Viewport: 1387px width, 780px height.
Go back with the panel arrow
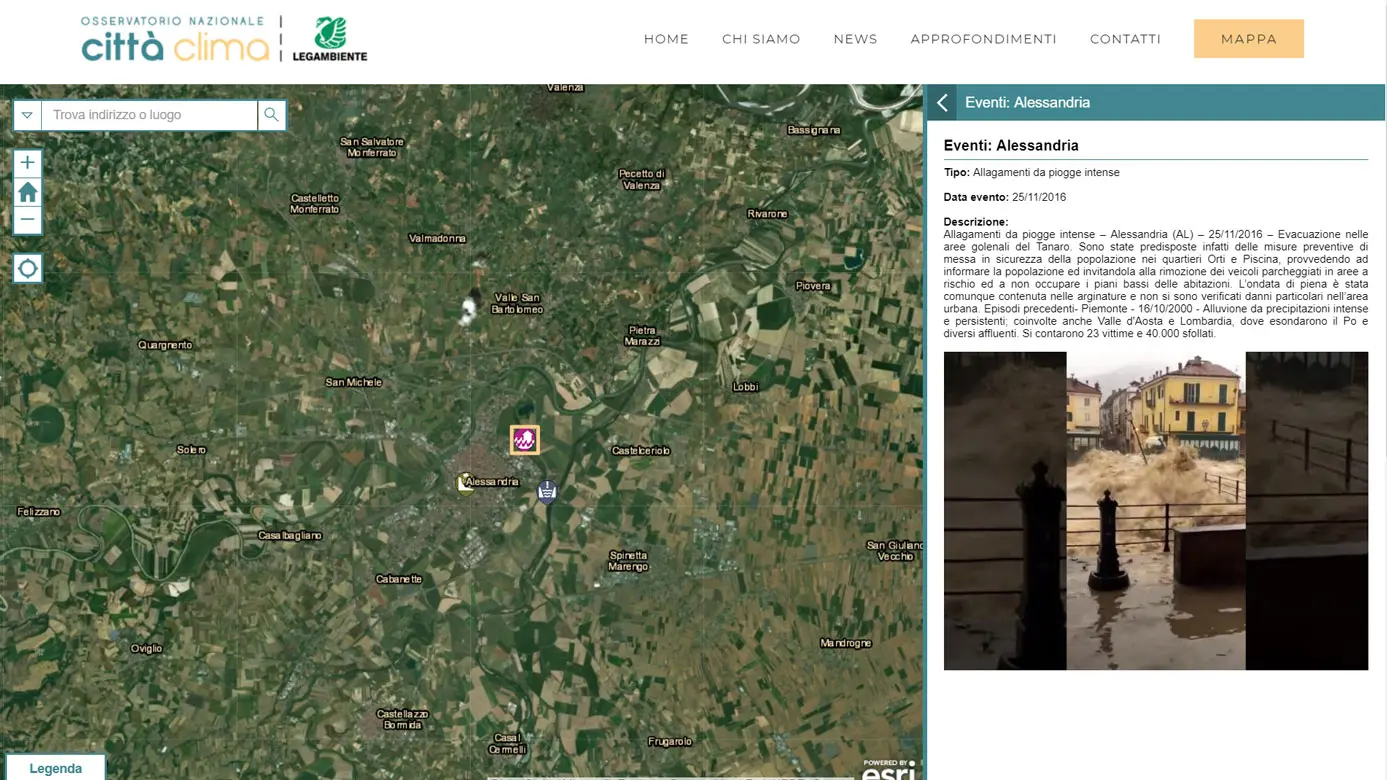click(x=942, y=103)
